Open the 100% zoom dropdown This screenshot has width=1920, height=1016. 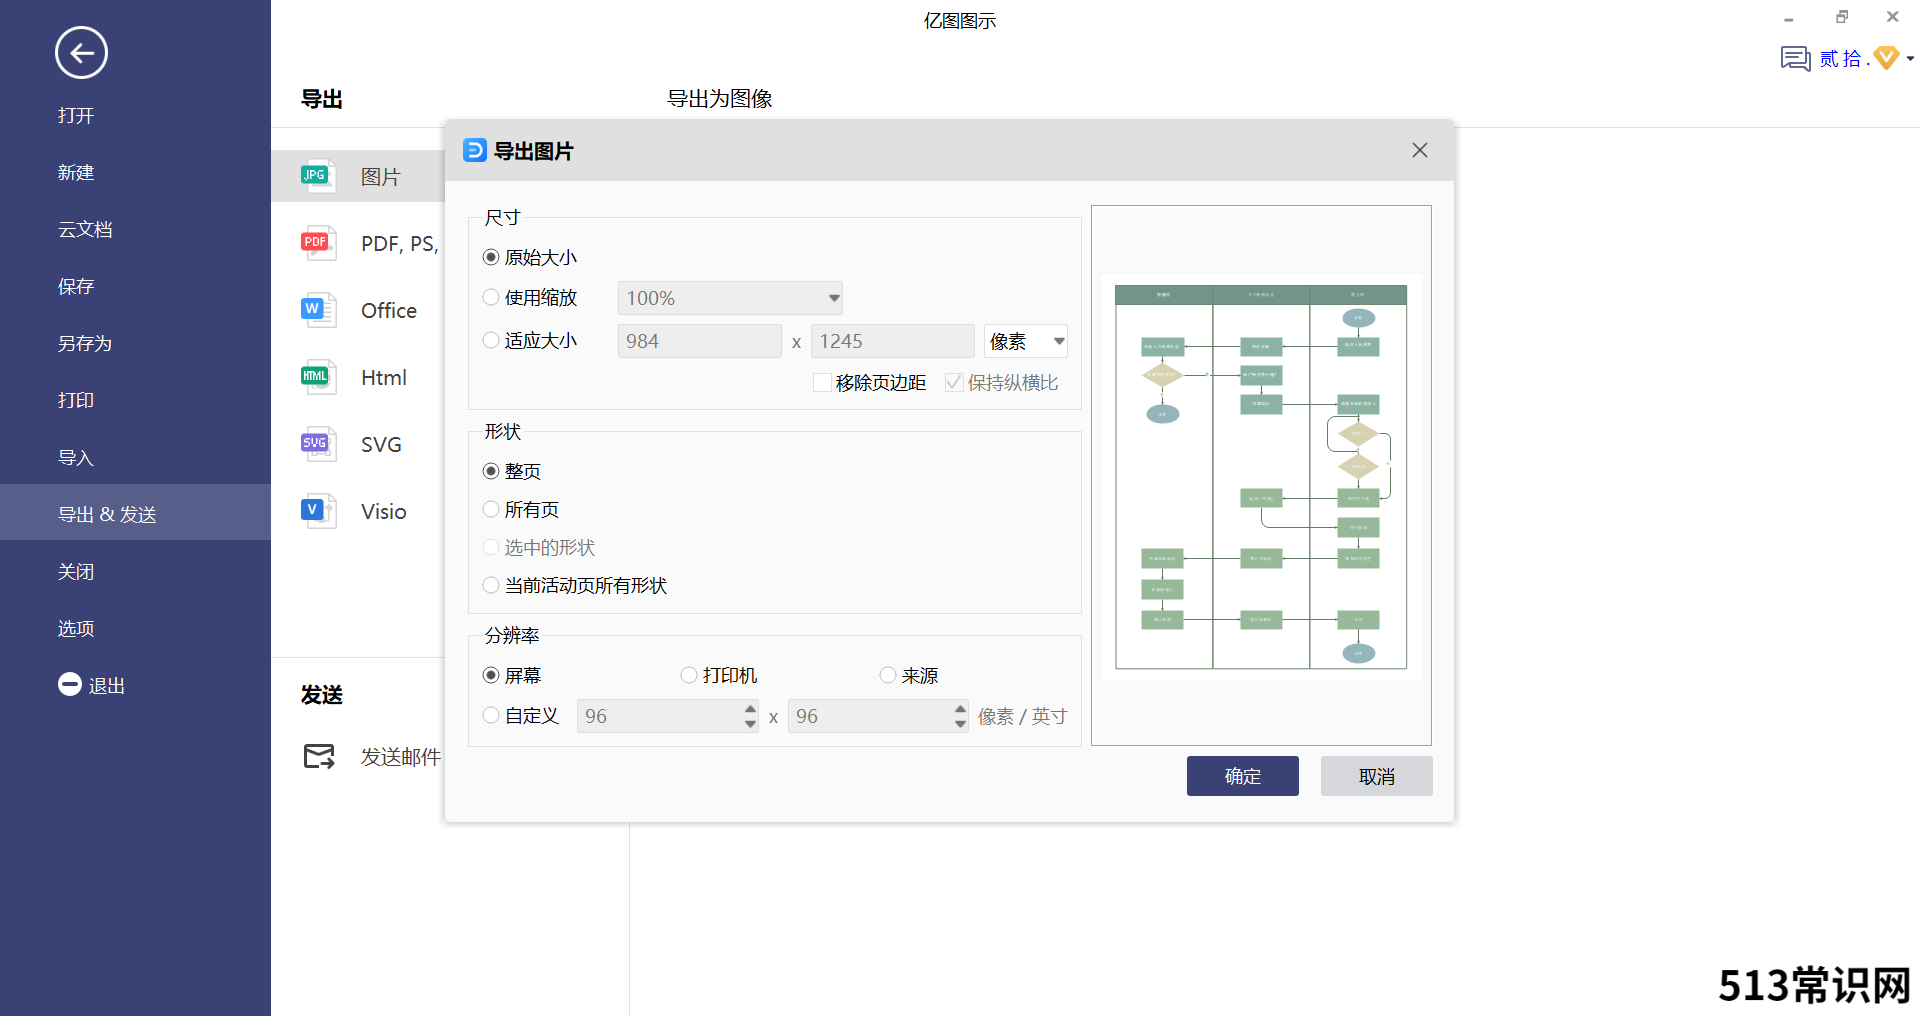pos(730,298)
